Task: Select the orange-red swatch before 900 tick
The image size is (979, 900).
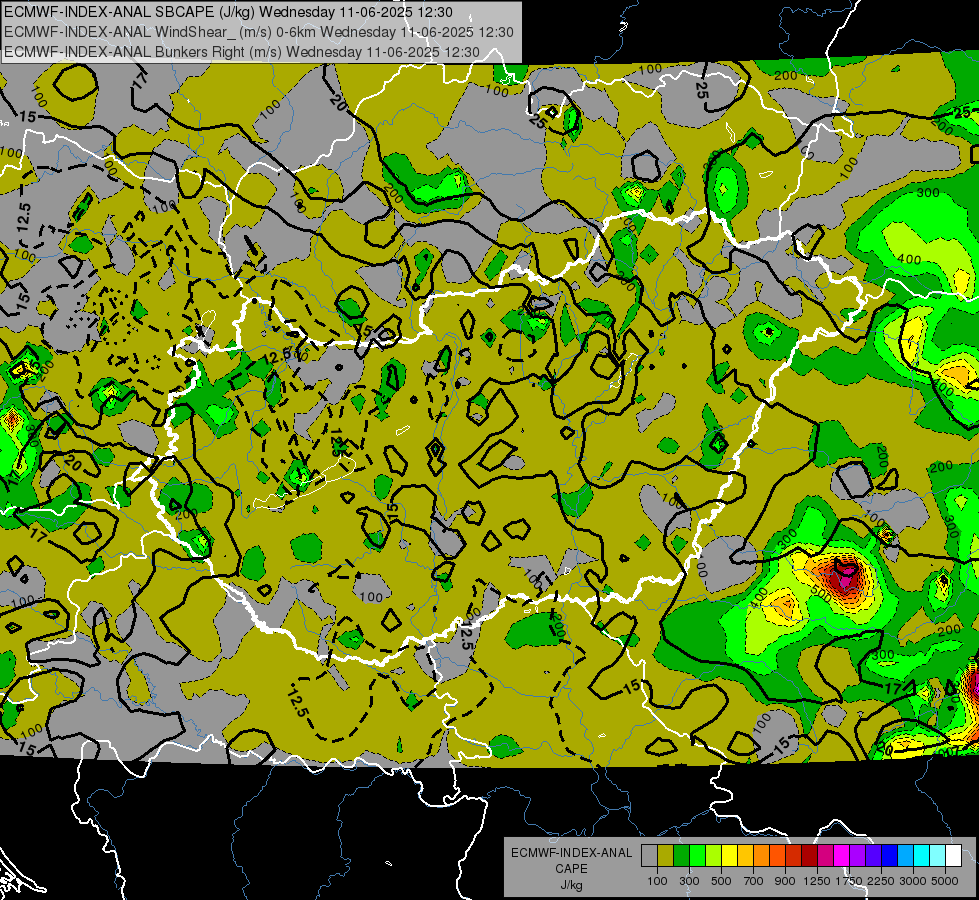Action: pyautogui.click(x=777, y=856)
